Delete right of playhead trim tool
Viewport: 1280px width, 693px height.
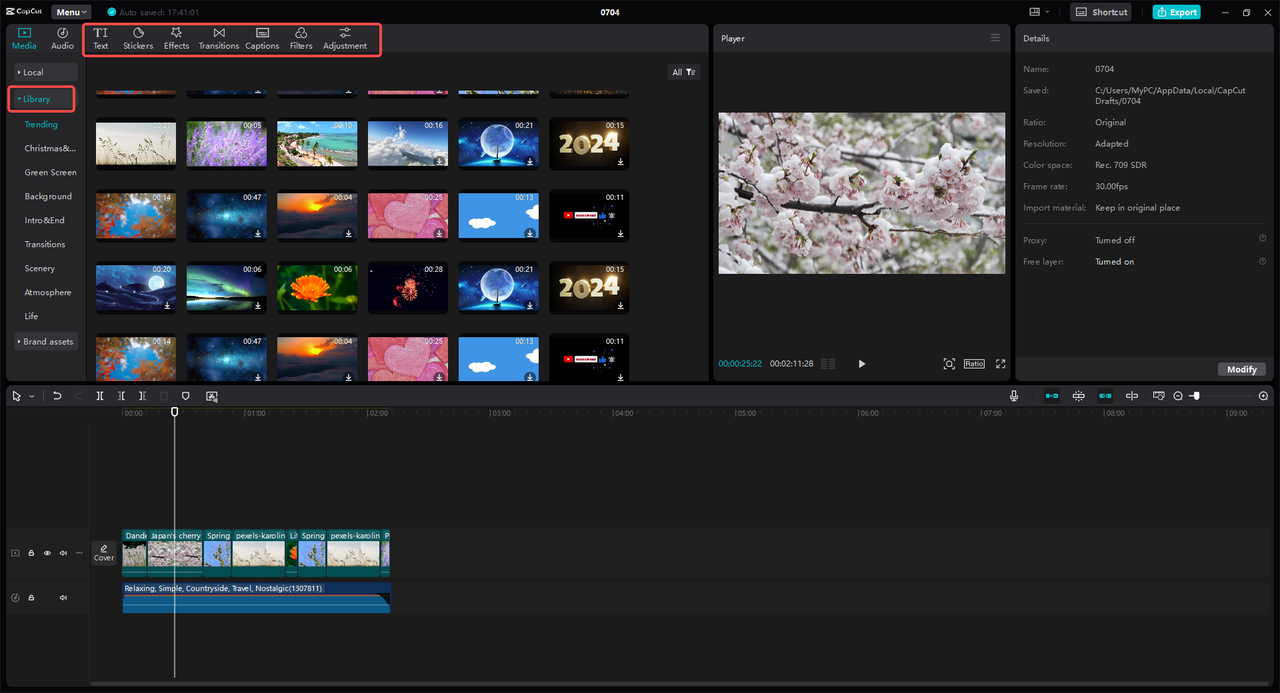143,396
